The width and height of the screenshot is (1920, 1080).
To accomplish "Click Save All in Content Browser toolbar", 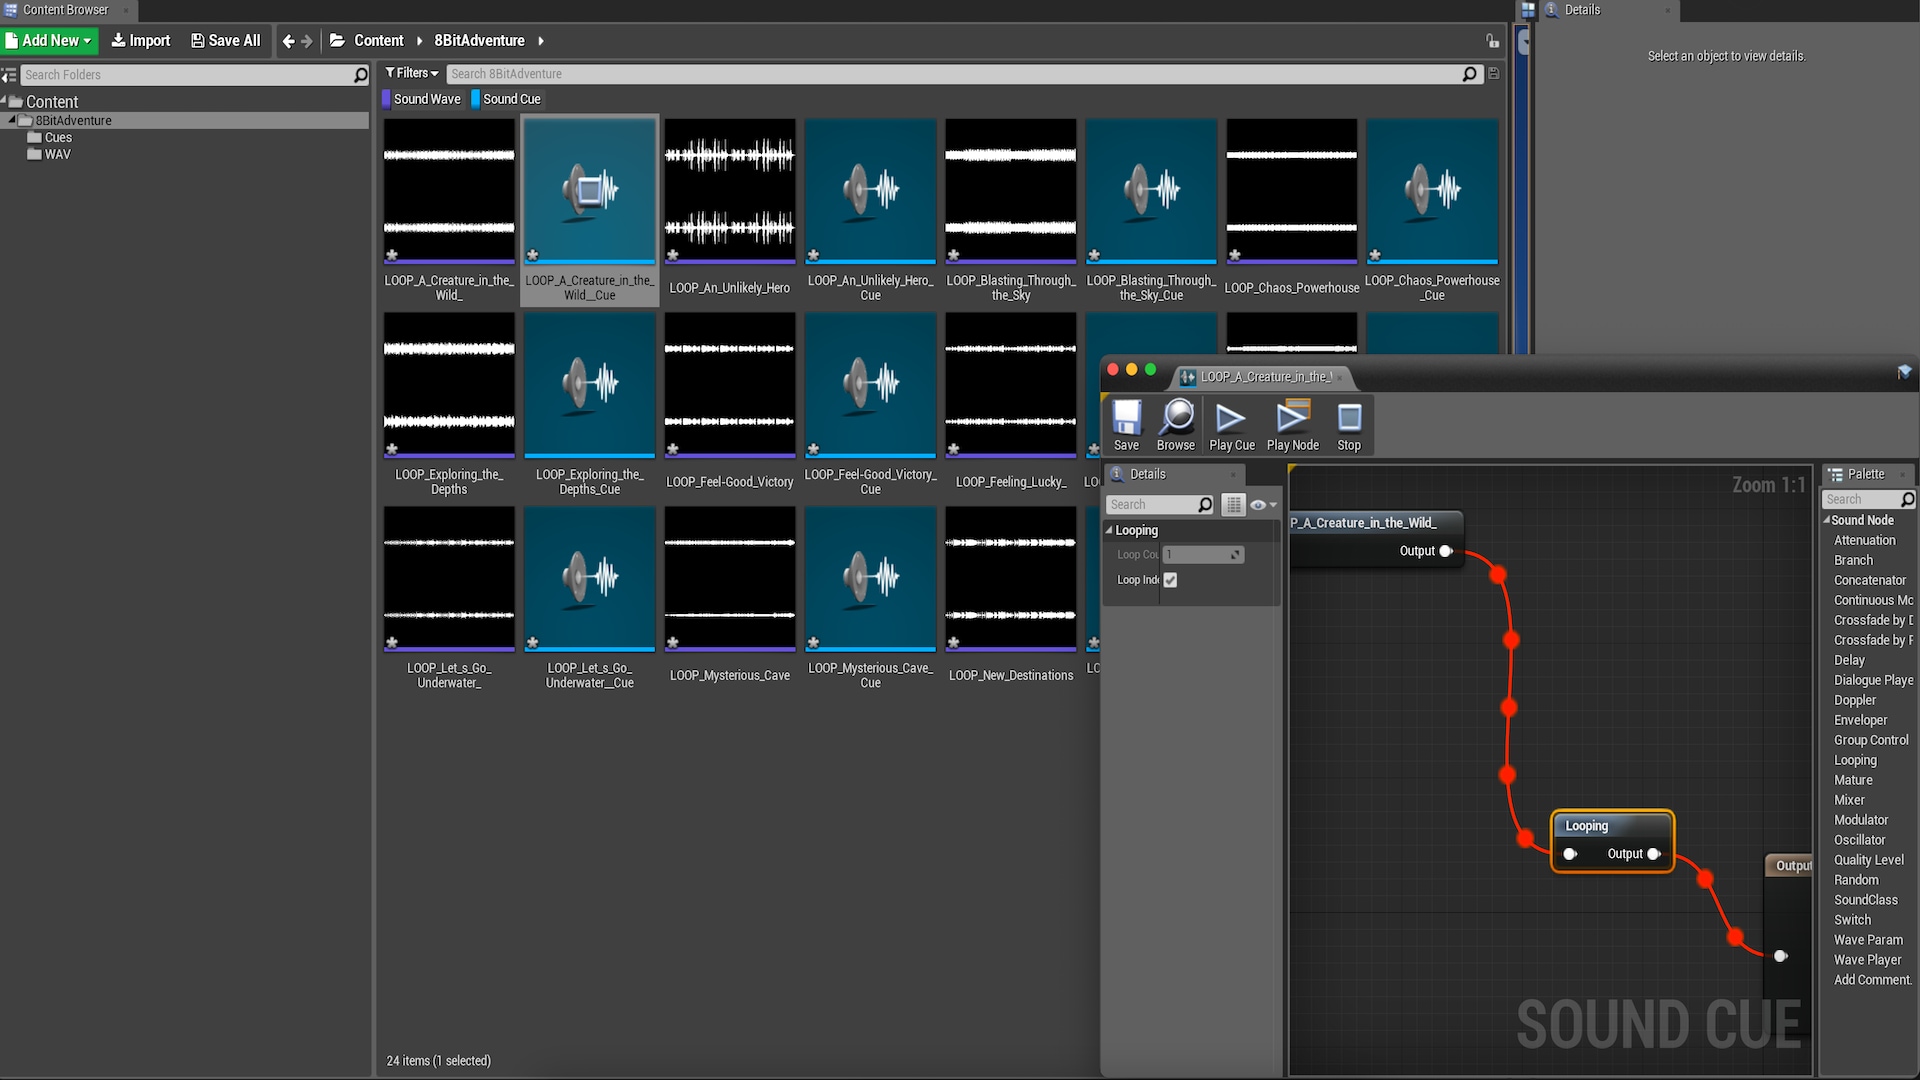I will (226, 41).
